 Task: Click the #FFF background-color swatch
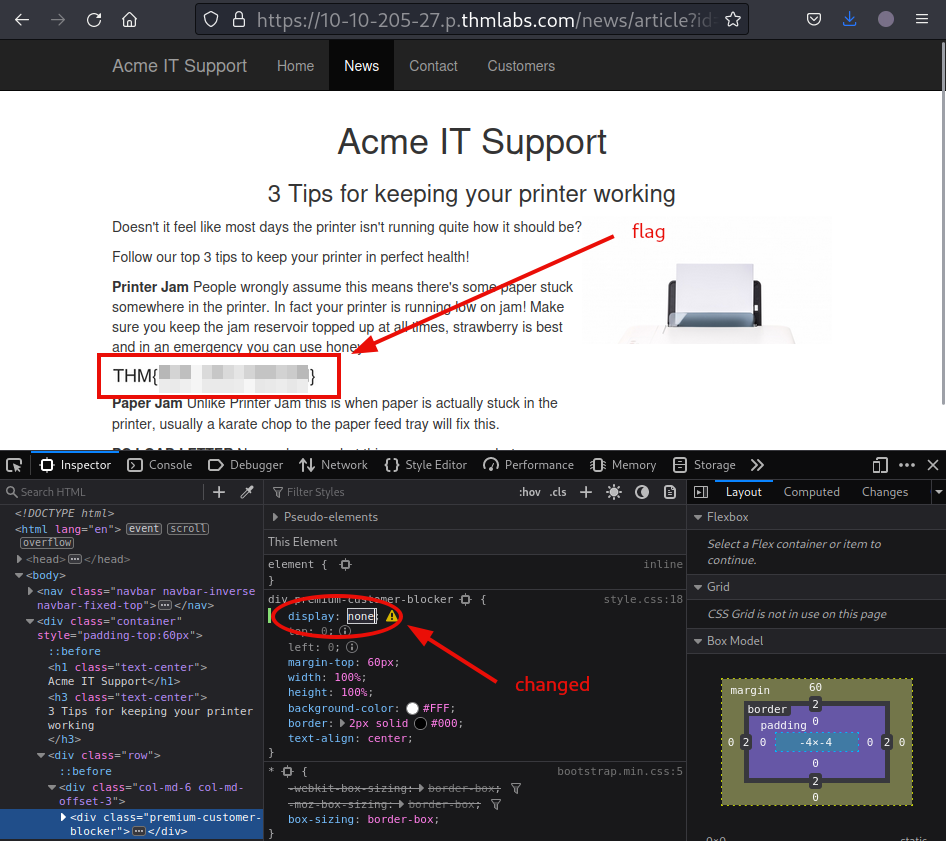point(412,708)
